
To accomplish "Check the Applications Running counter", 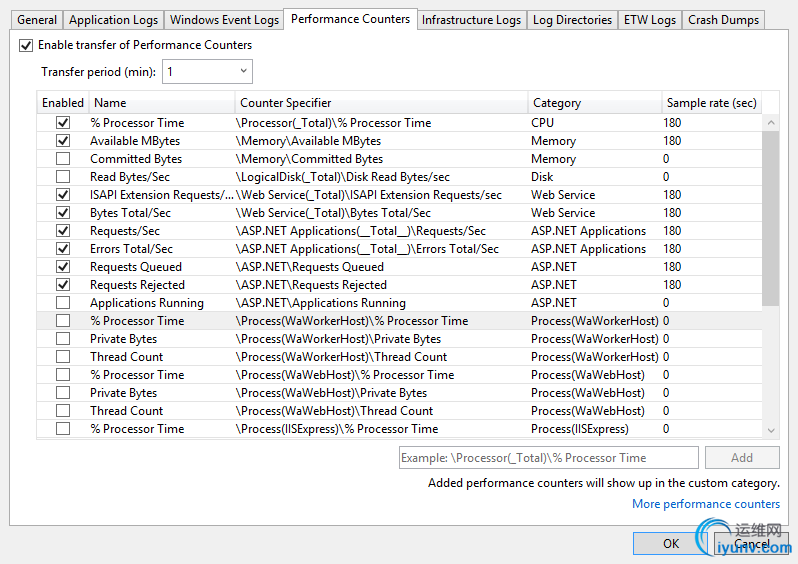I will point(63,303).
